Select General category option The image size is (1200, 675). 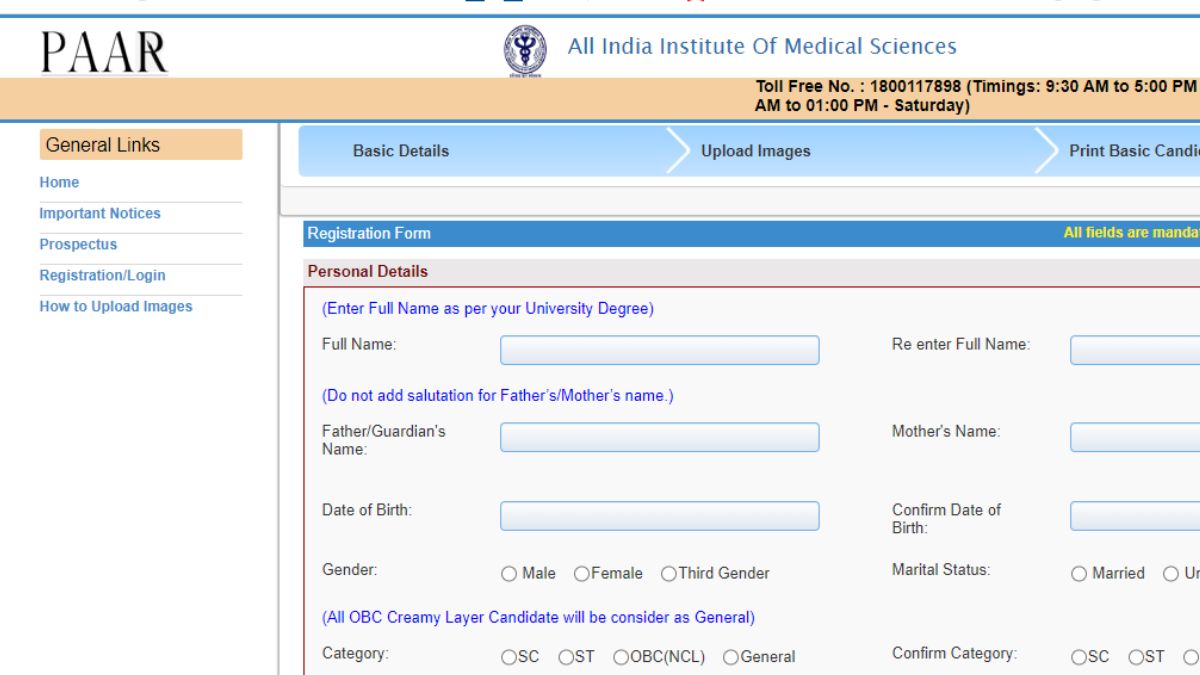tap(731, 657)
